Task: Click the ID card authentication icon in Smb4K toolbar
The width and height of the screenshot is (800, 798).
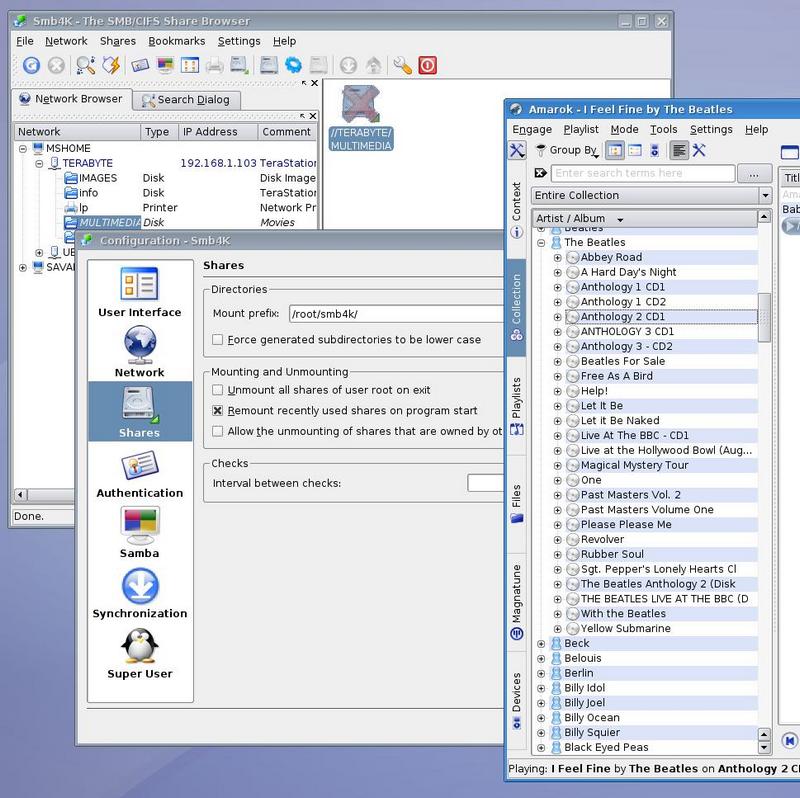Action: coord(140,65)
